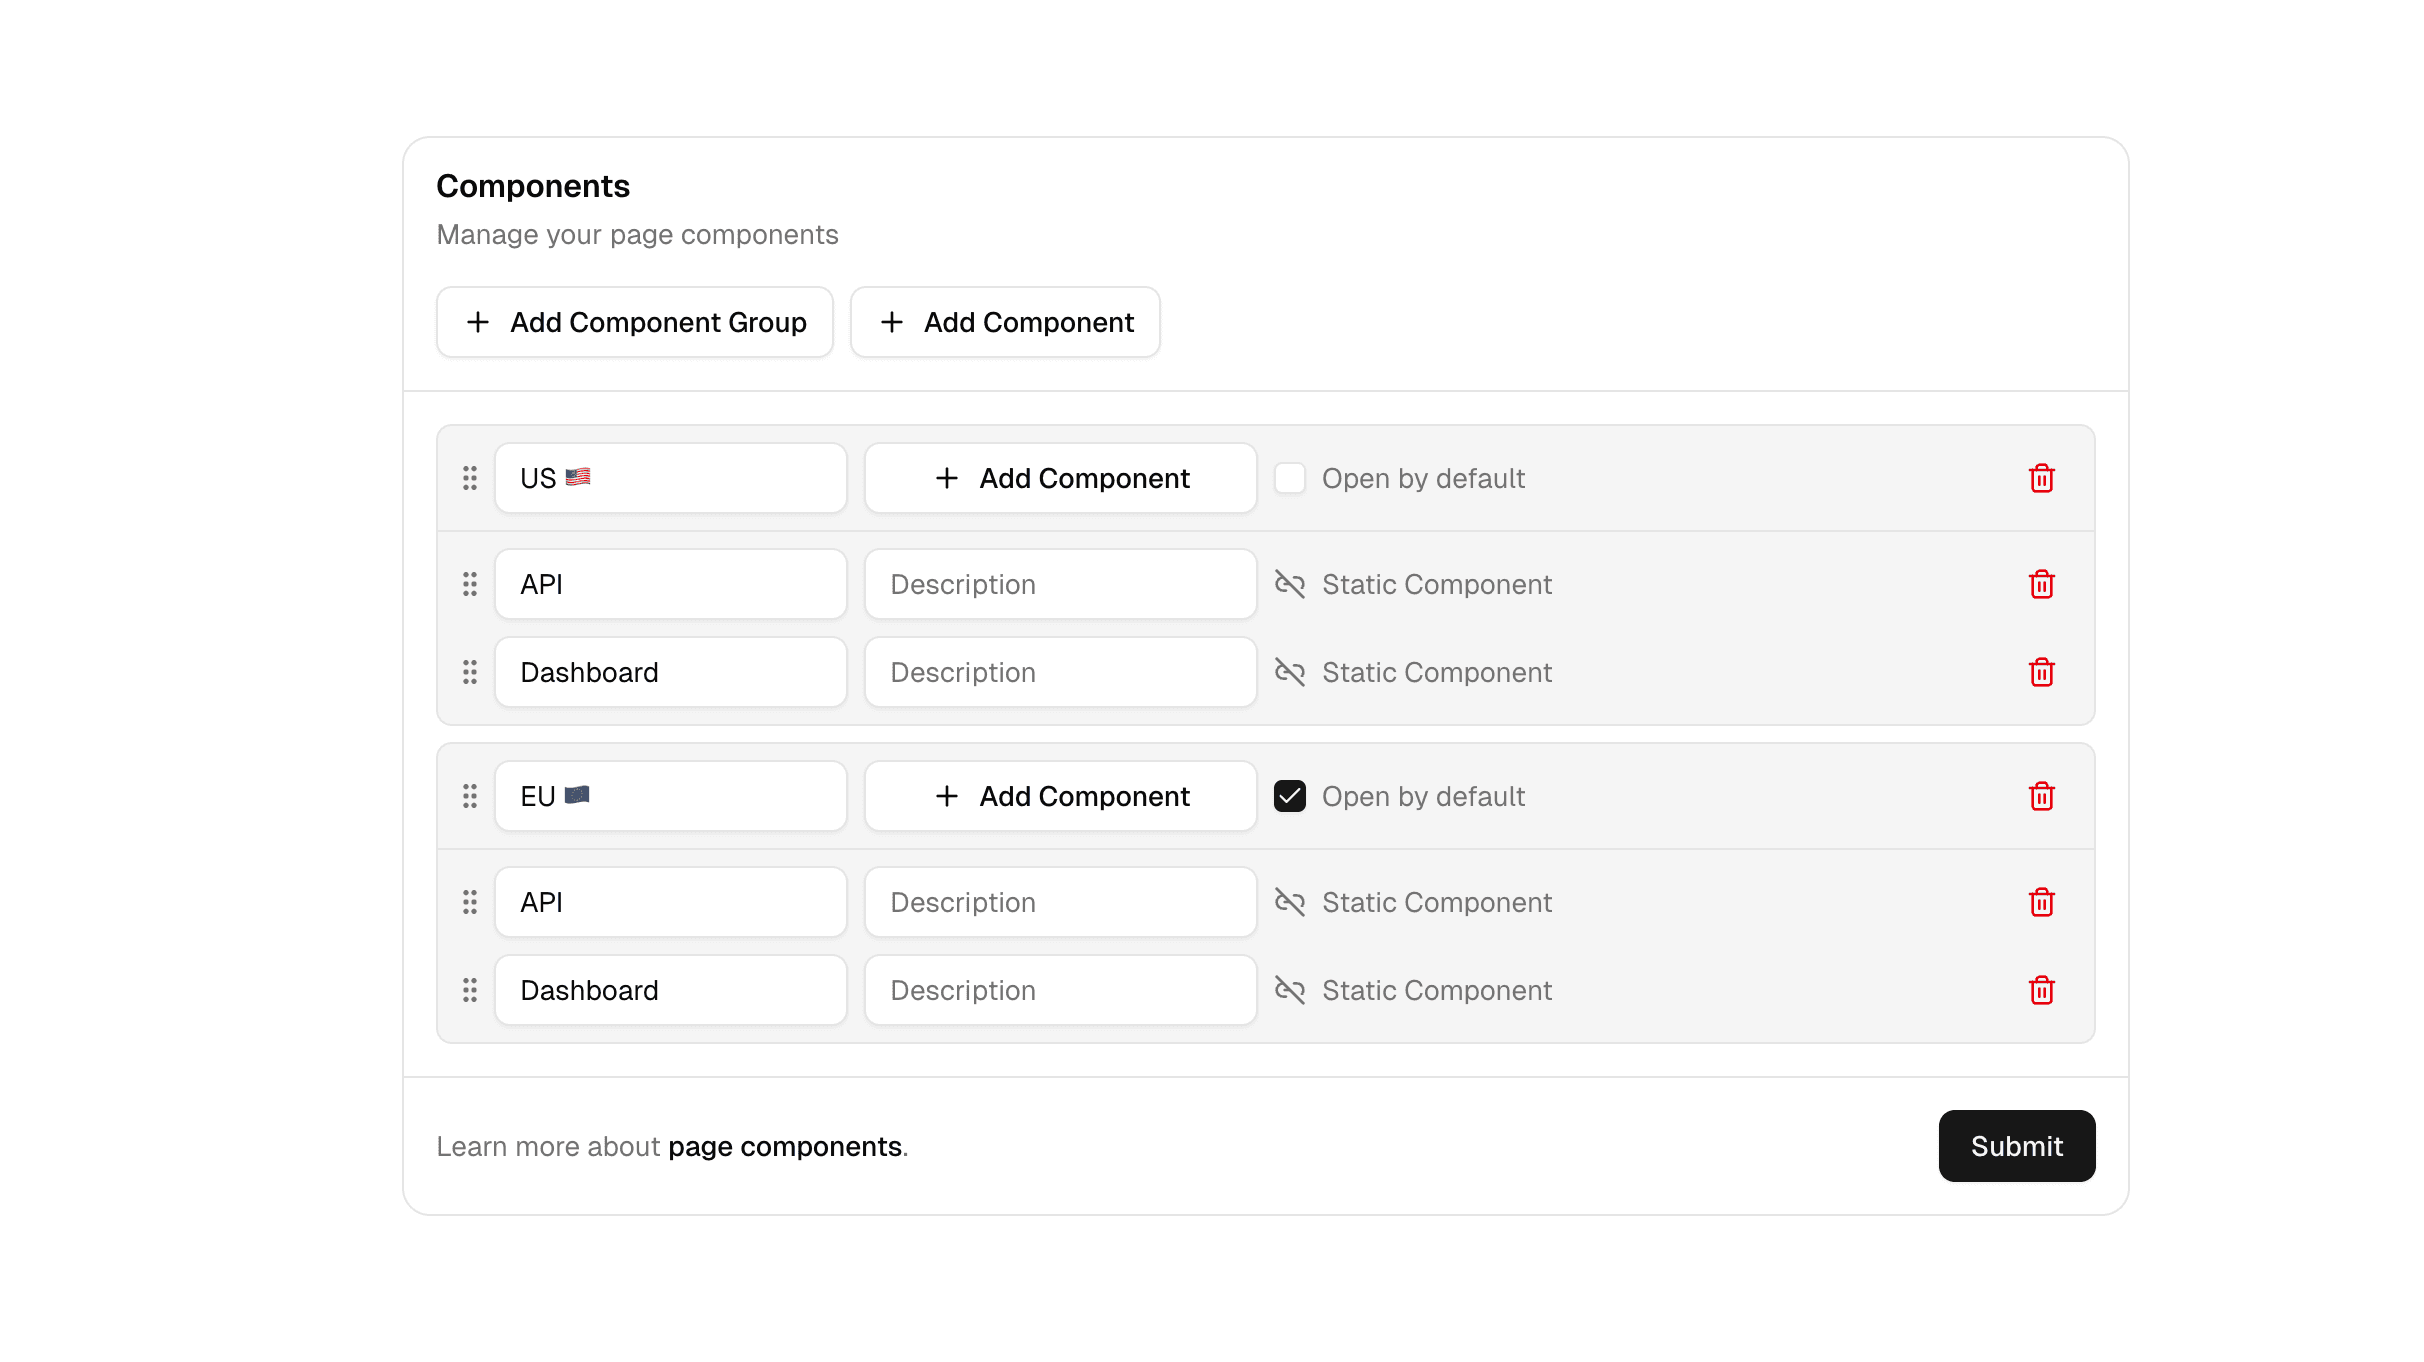Screen dimensions: 2424x1362
Task: Click the drag handle beside the EU Dashboard row
Action: (x=470, y=990)
